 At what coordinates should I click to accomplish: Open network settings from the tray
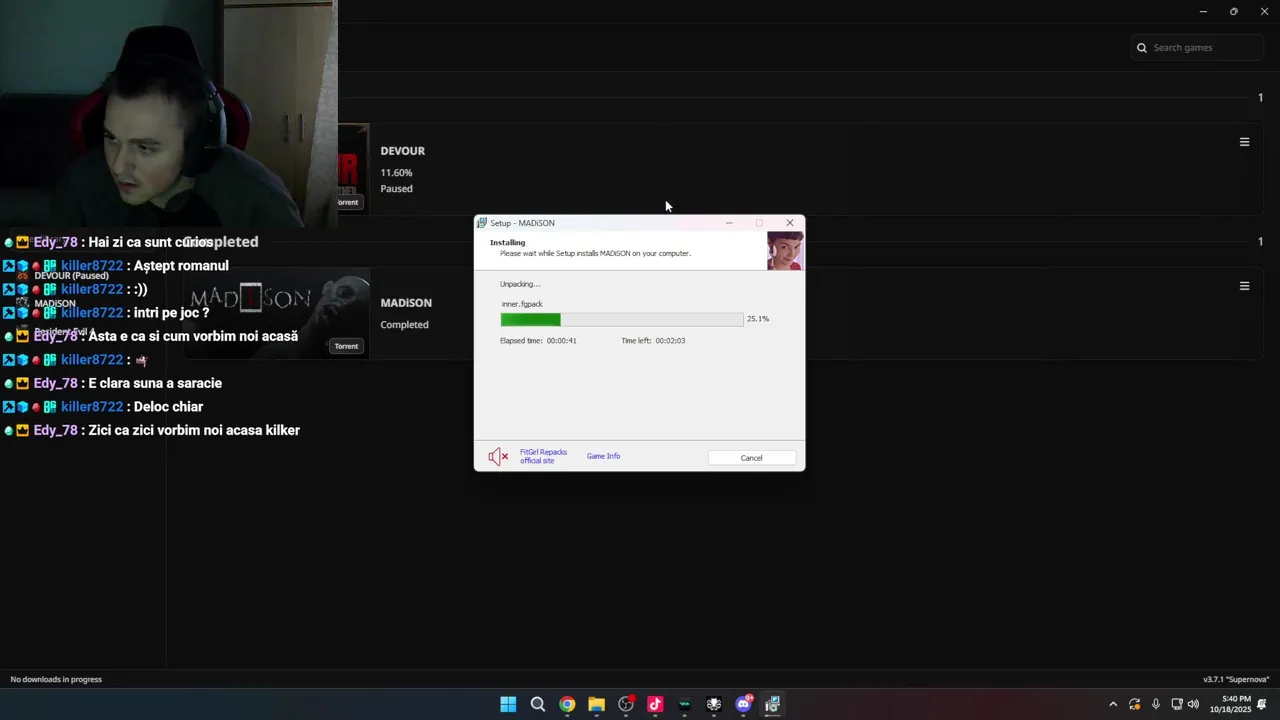(x=1177, y=704)
